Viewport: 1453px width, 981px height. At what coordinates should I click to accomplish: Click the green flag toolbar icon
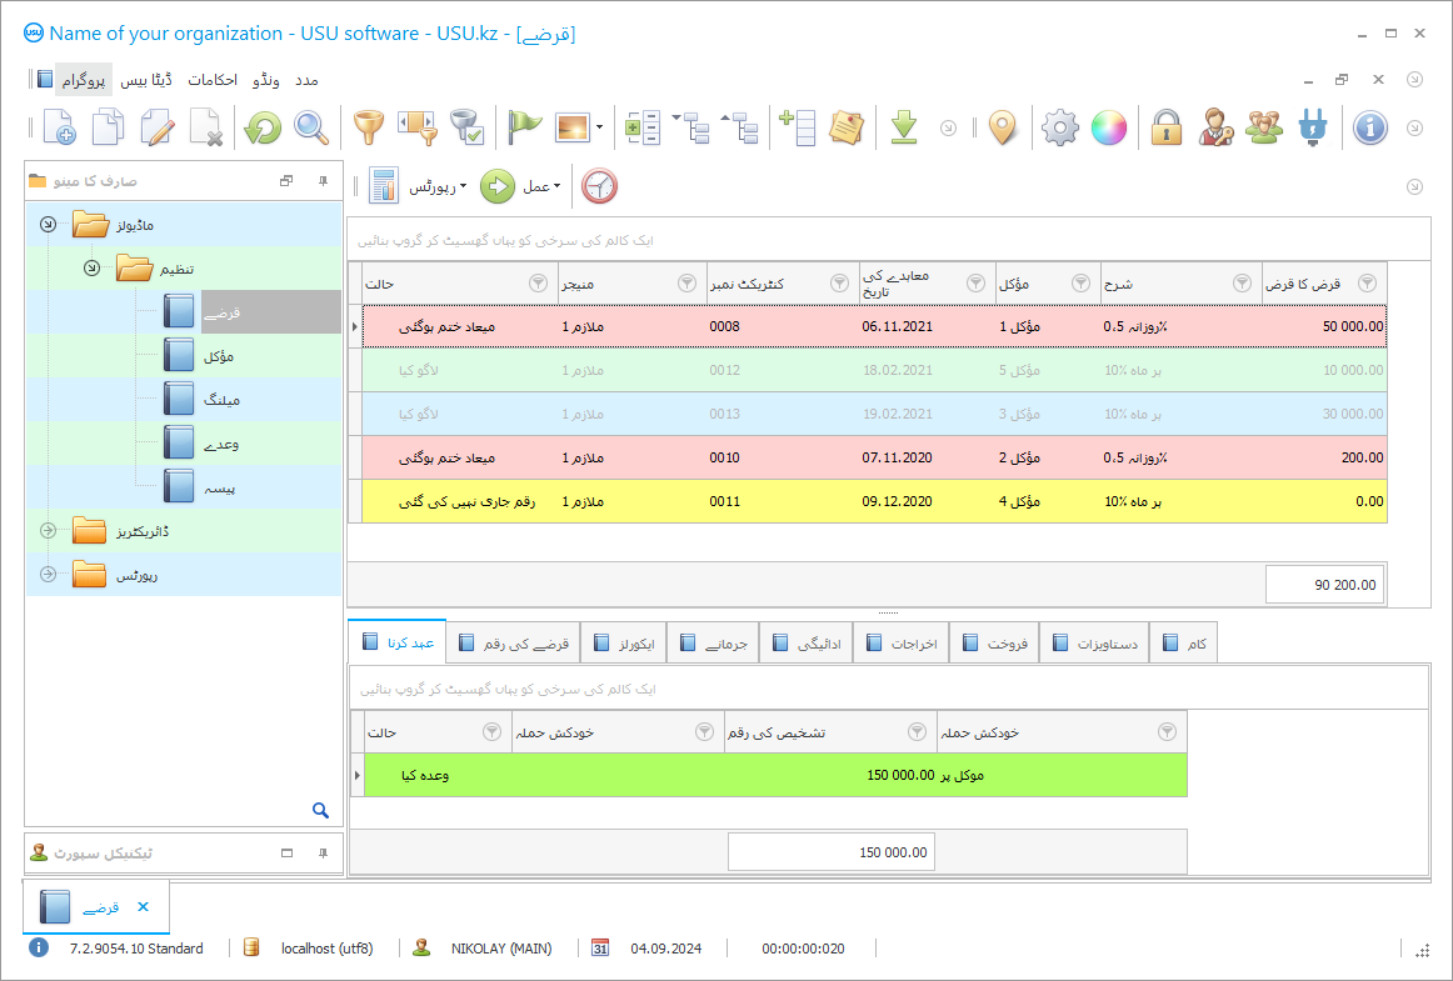[x=523, y=128]
